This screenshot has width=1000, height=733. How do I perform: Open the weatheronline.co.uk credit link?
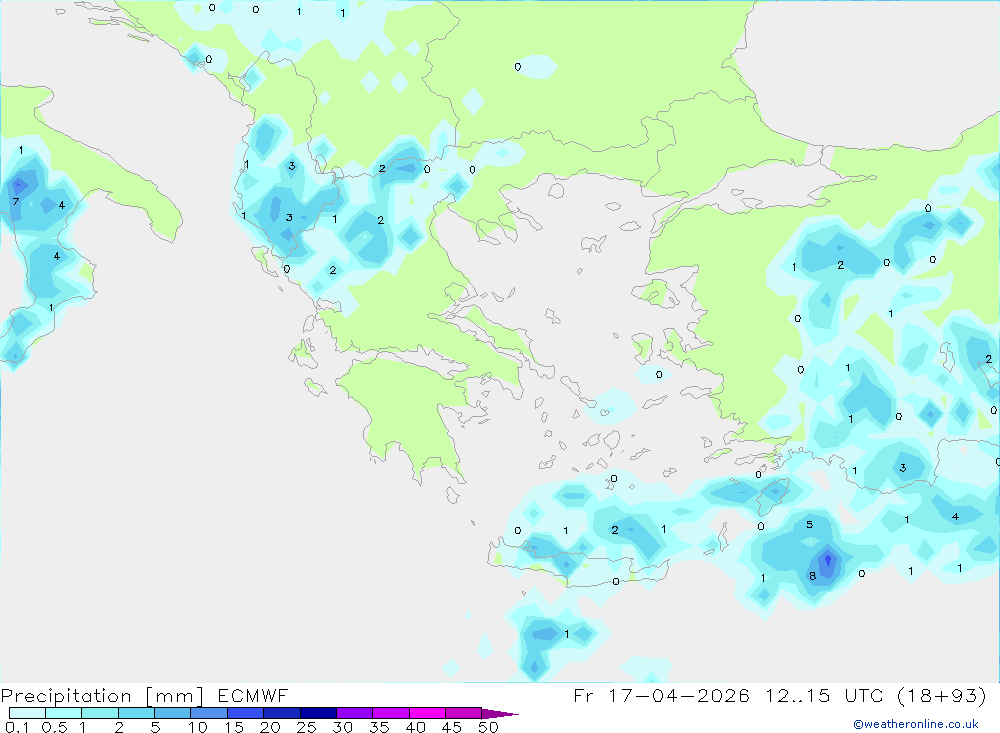tap(916, 724)
